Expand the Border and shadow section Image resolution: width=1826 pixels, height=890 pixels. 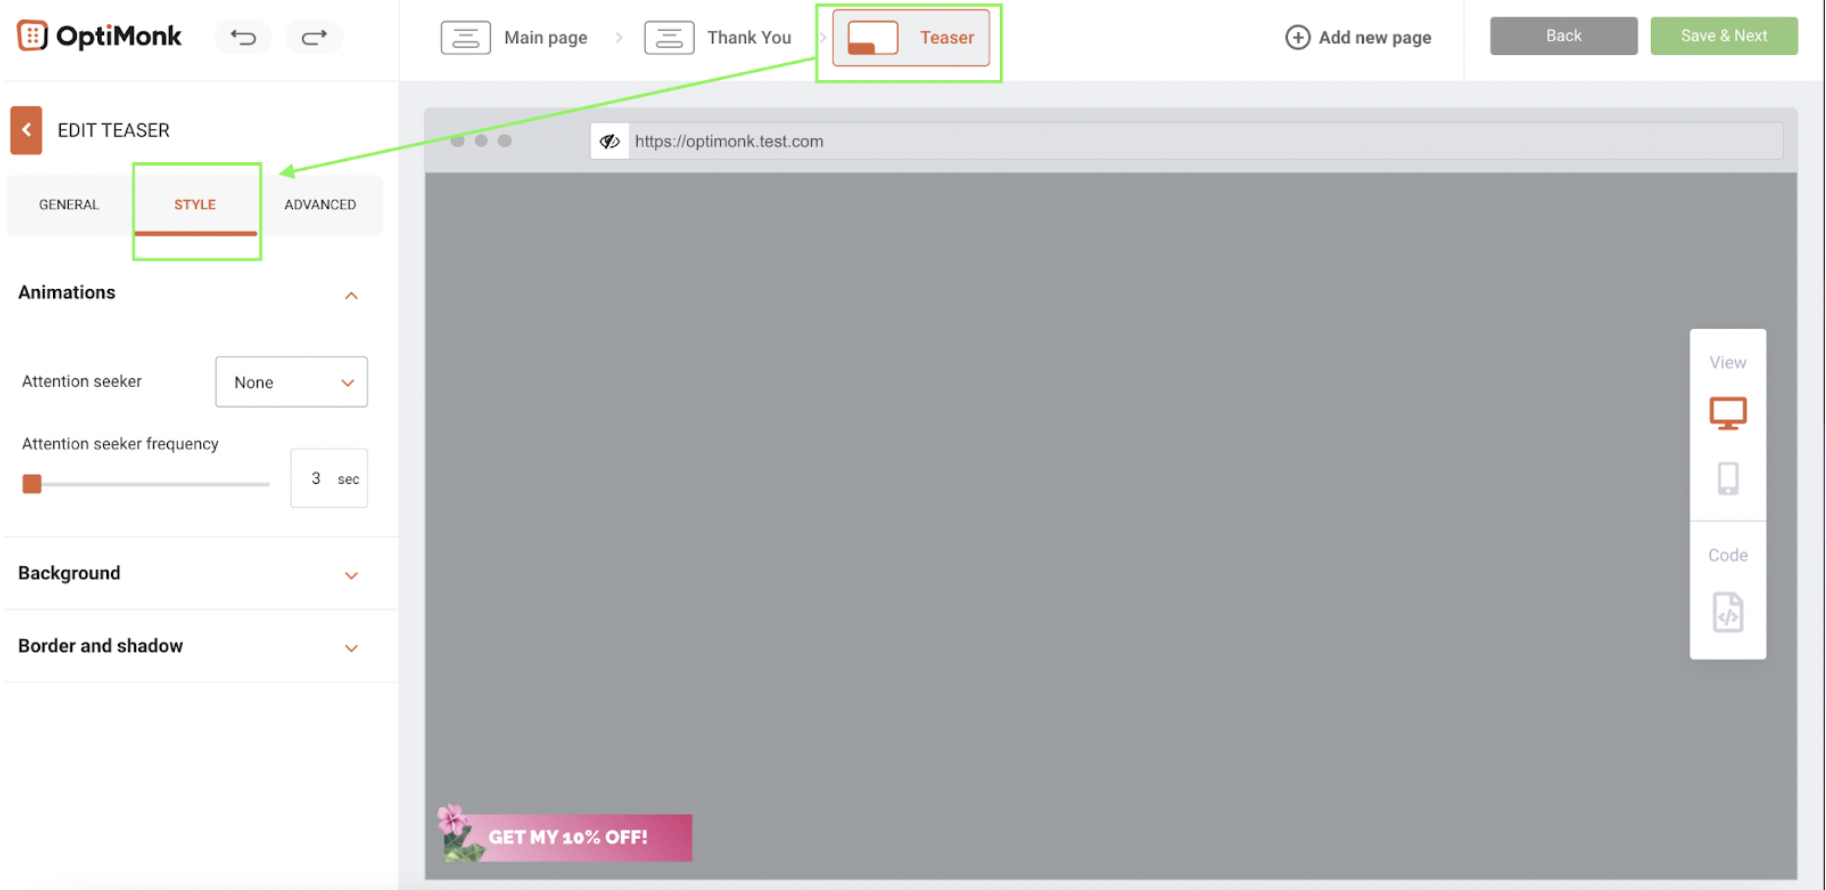[x=351, y=648]
